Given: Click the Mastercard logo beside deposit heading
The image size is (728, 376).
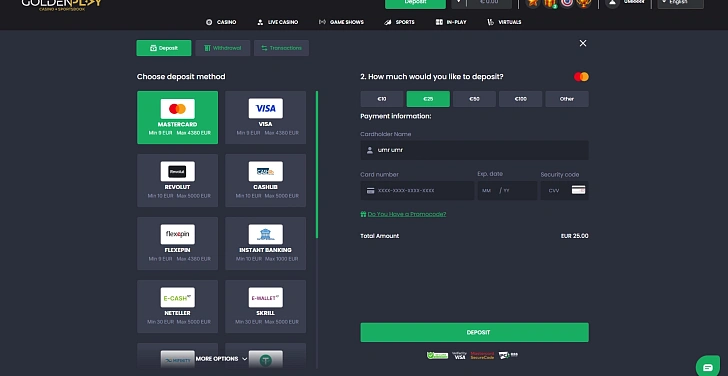Looking at the screenshot, I should tap(581, 77).
